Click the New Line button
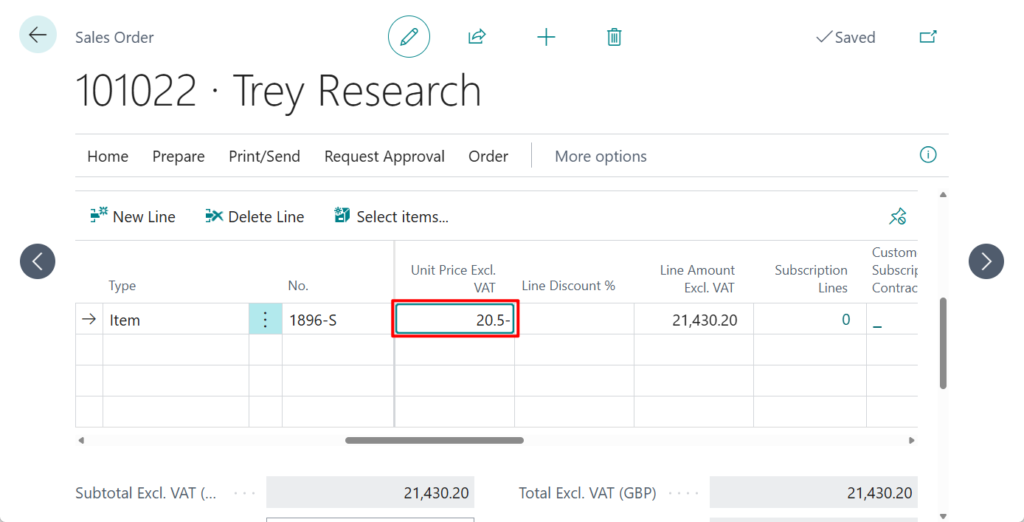The height and width of the screenshot is (522, 1024). 133,216
